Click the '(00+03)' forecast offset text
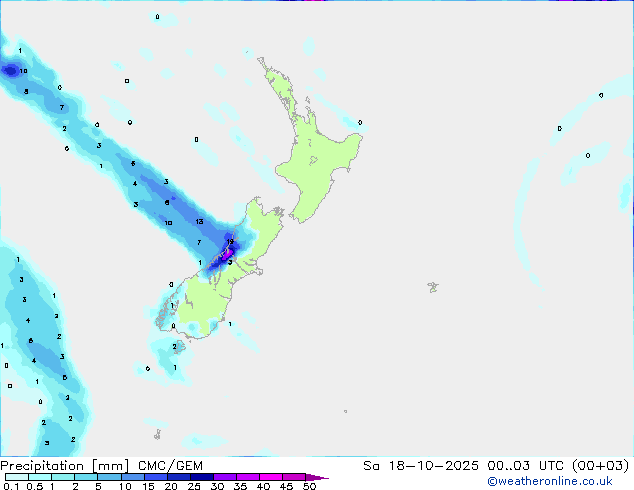This screenshot has width=634, height=490. click(600, 466)
